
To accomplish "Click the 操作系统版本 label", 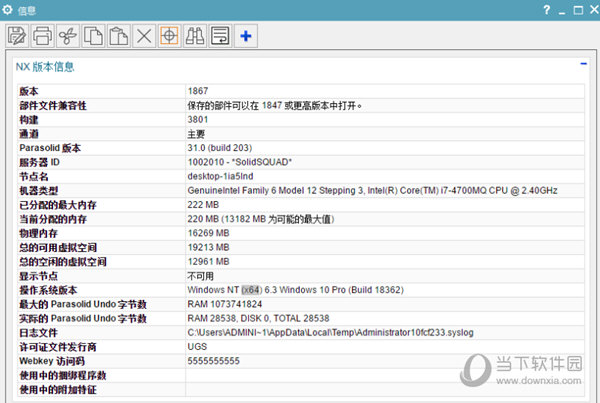I will click(48, 290).
